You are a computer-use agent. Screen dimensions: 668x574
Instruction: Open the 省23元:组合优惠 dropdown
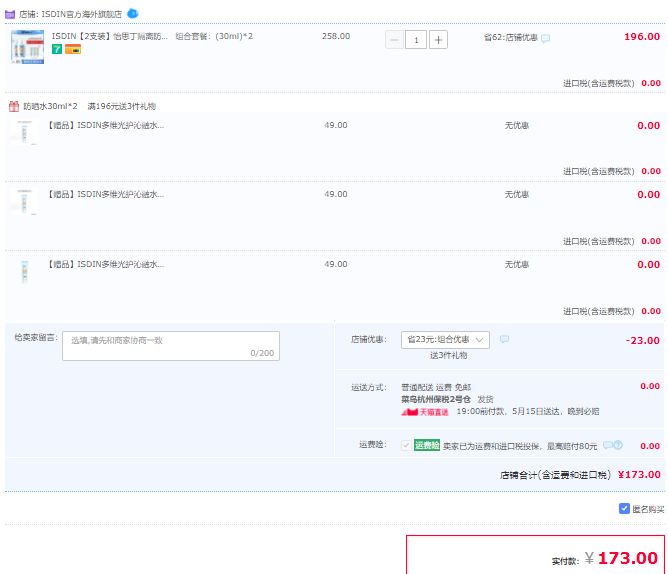445,340
